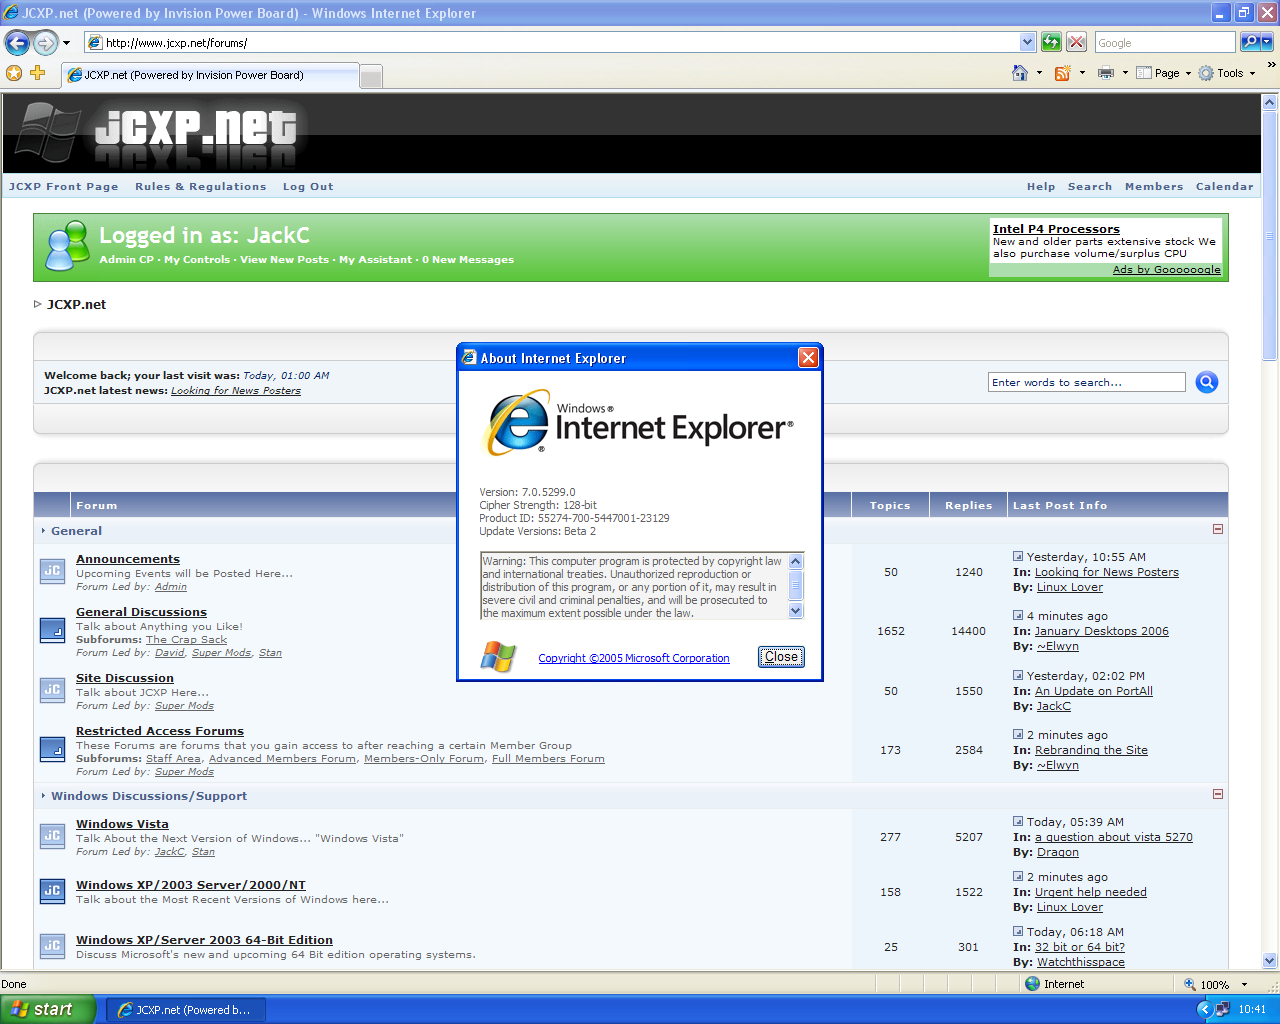Open the Admin CP link
Viewport: 1280px width, 1024px height.
(x=126, y=260)
